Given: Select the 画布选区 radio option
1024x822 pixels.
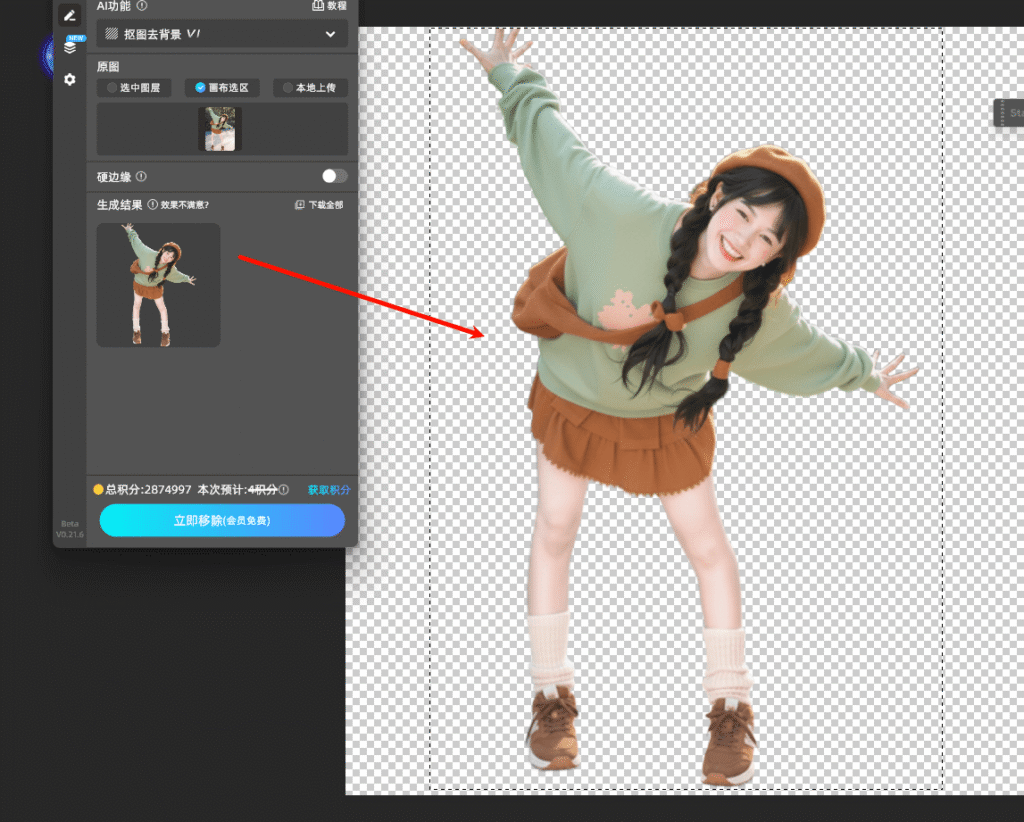Looking at the screenshot, I should point(222,88).
